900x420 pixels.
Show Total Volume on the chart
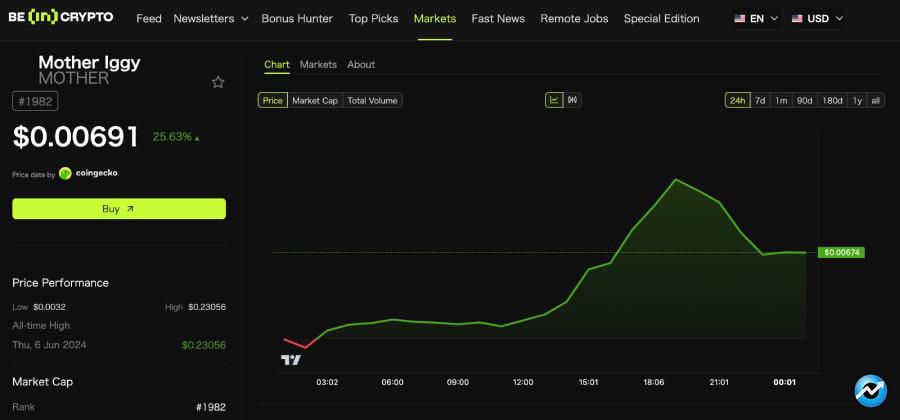coord(372,100)
